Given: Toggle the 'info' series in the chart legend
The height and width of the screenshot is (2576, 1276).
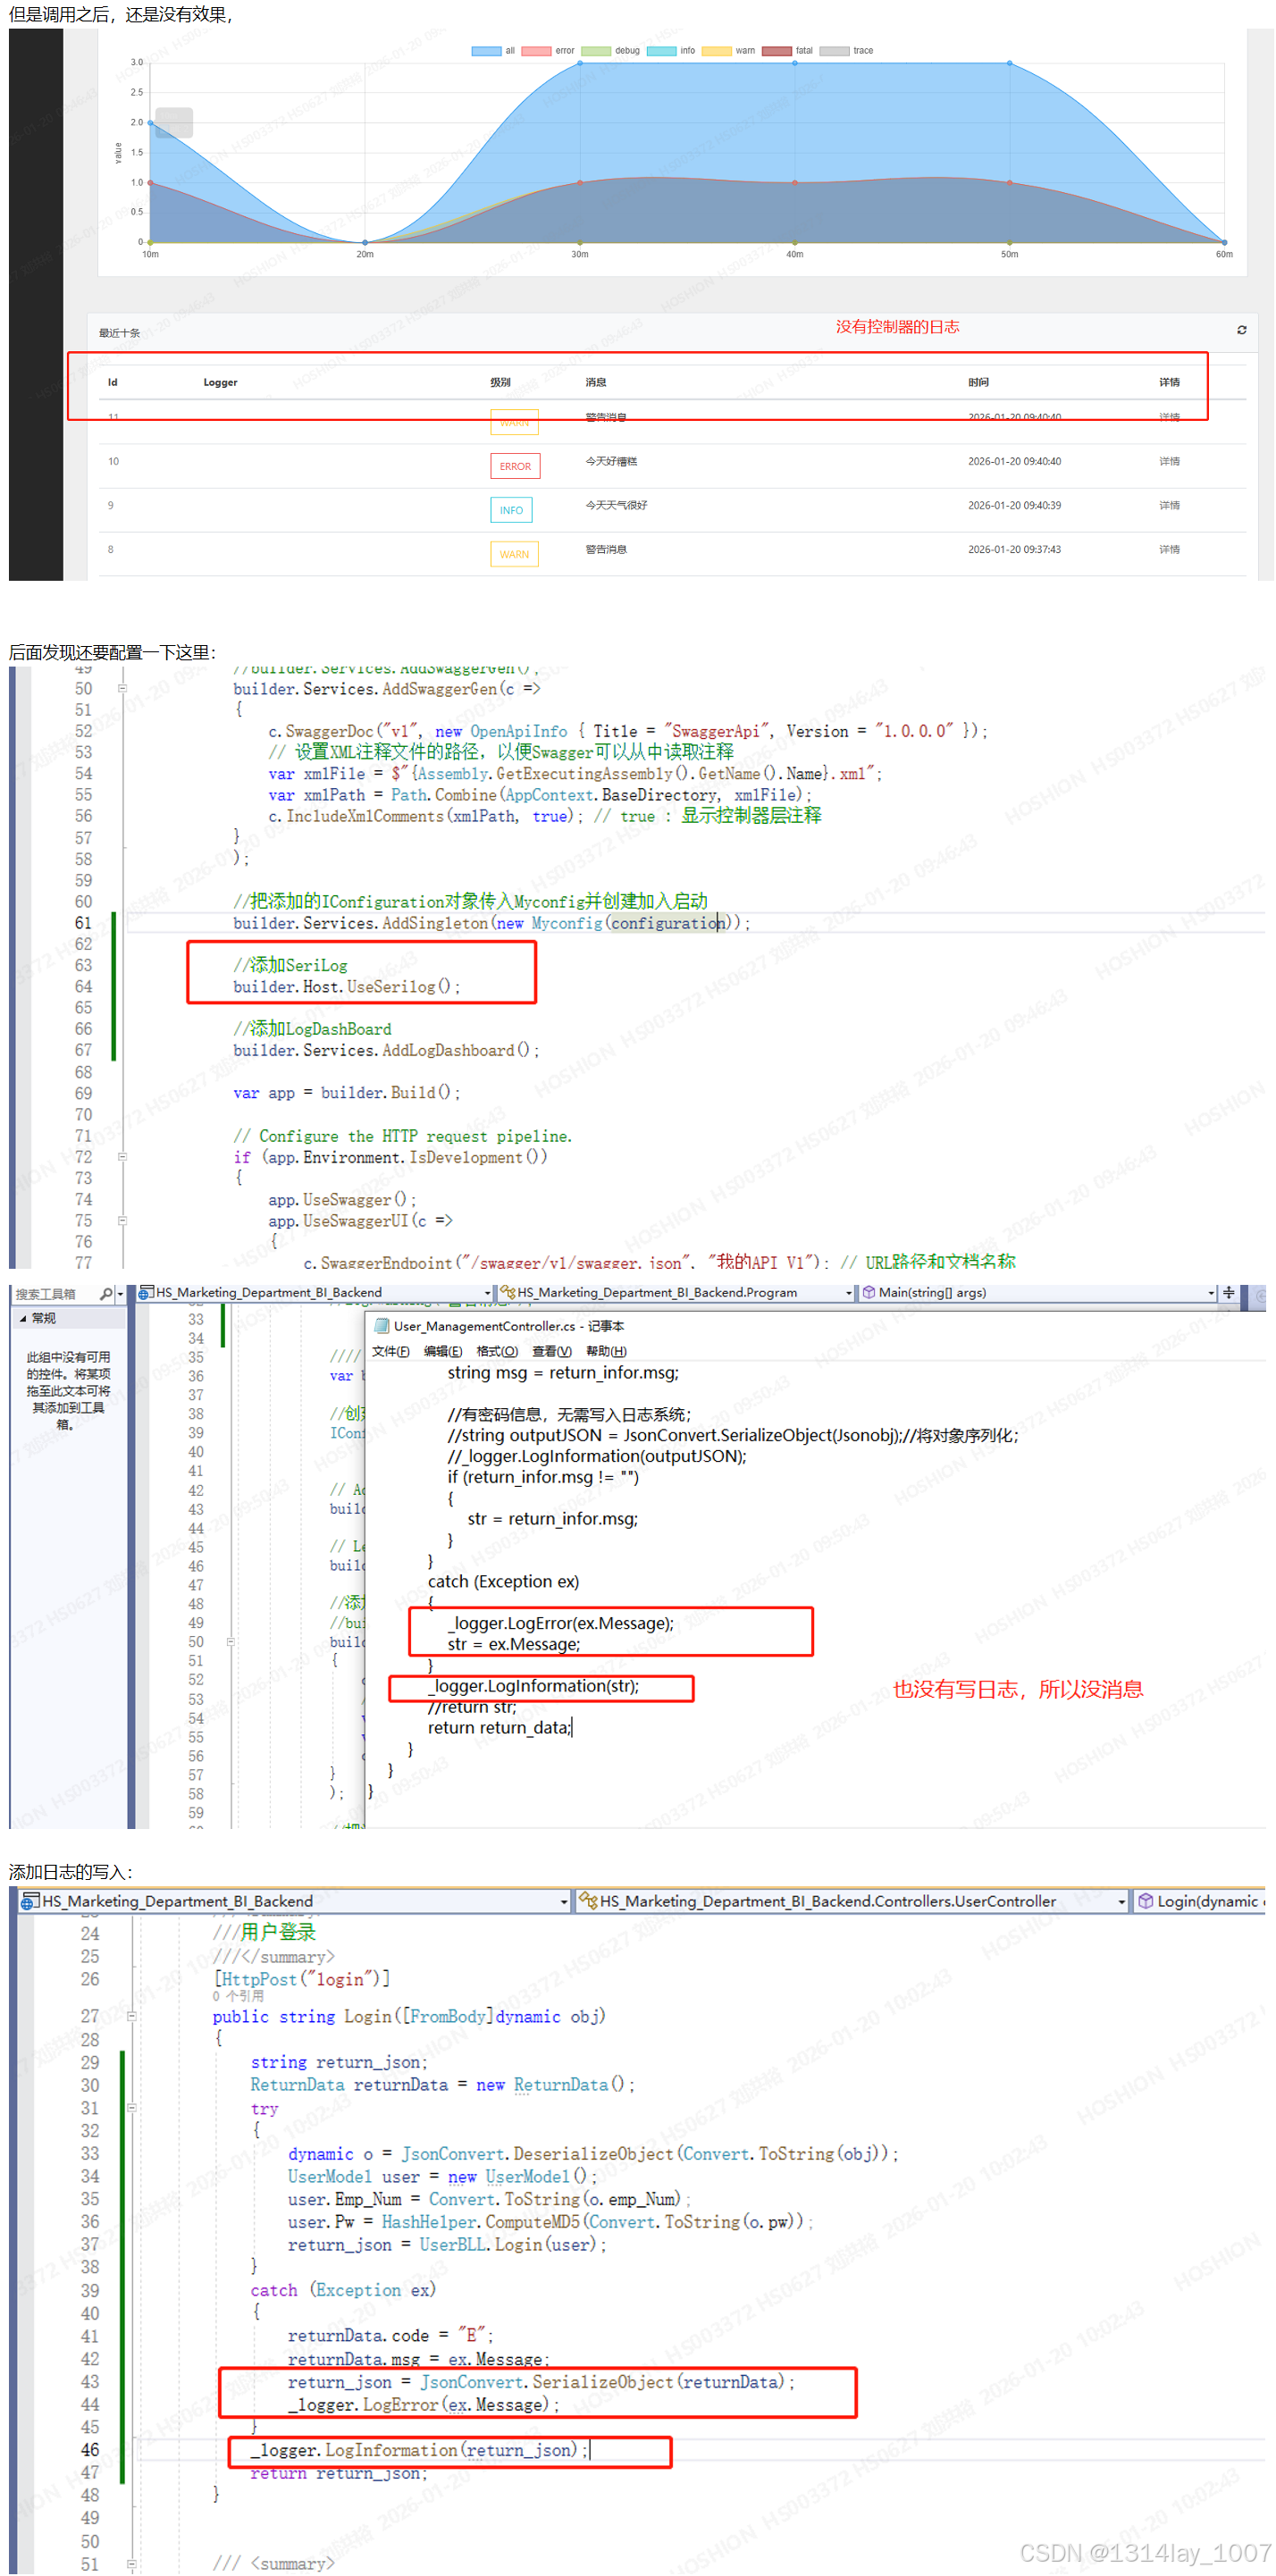Looking at the screenshot, I should [x=671, y=51].
